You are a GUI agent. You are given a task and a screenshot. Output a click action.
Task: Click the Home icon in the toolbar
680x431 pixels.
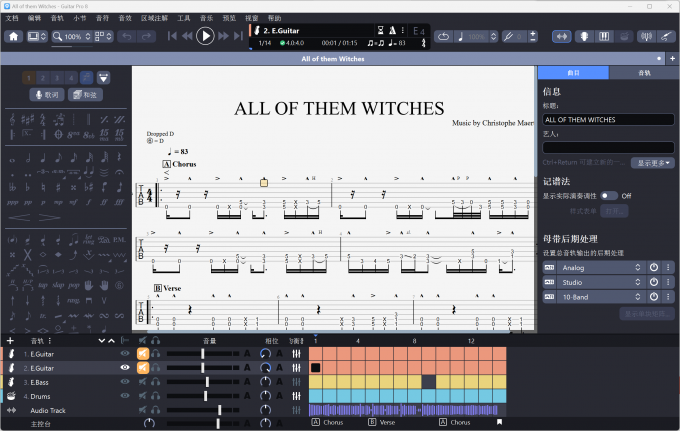pos(14,36)
